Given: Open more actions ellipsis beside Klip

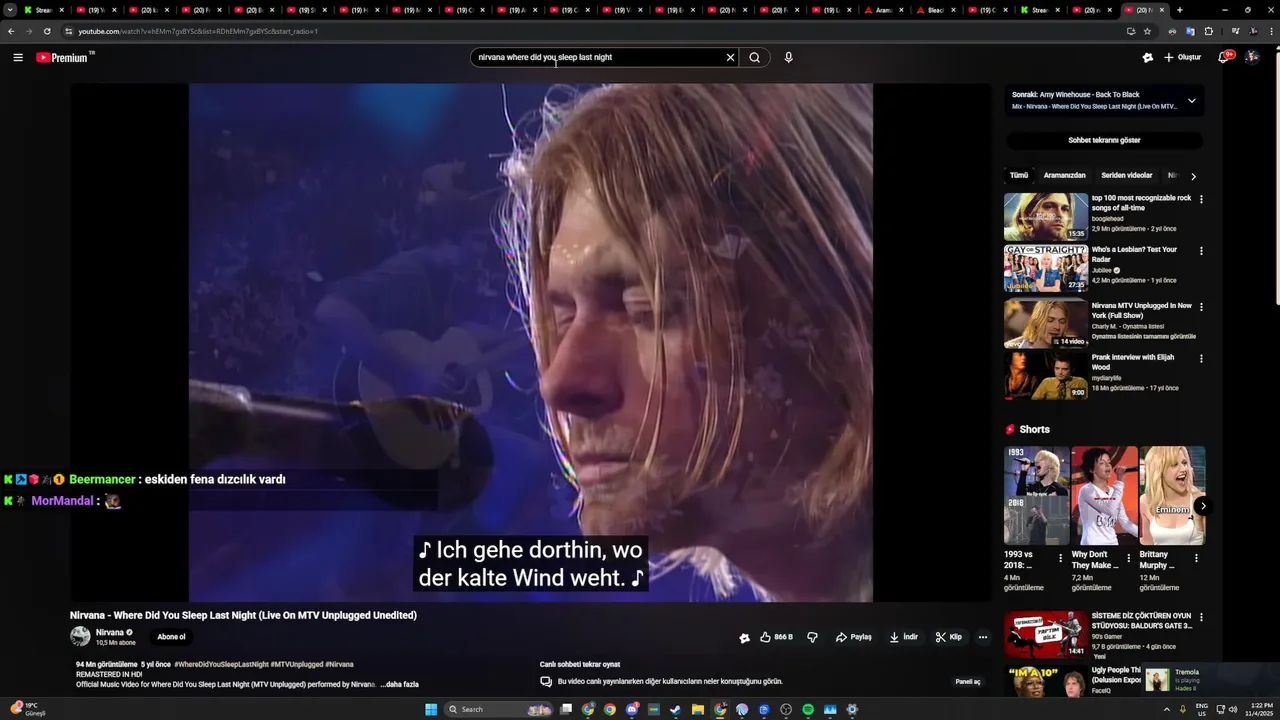Looking at the screenshot, I should click(x=983, y=637).
